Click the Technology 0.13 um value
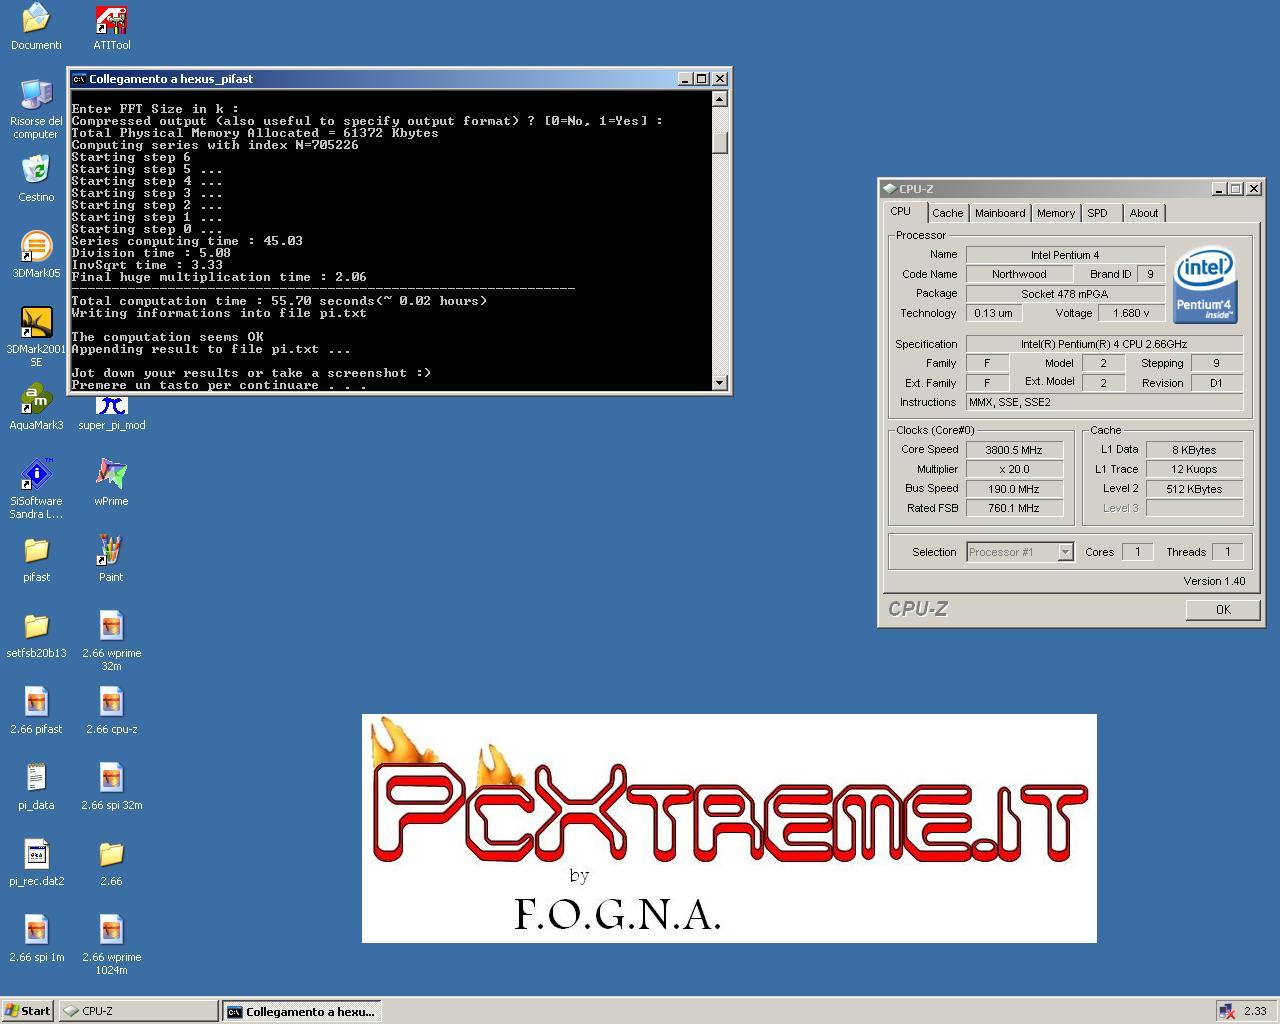Screen dimensions: 1280x1024 tap(993, 313)
